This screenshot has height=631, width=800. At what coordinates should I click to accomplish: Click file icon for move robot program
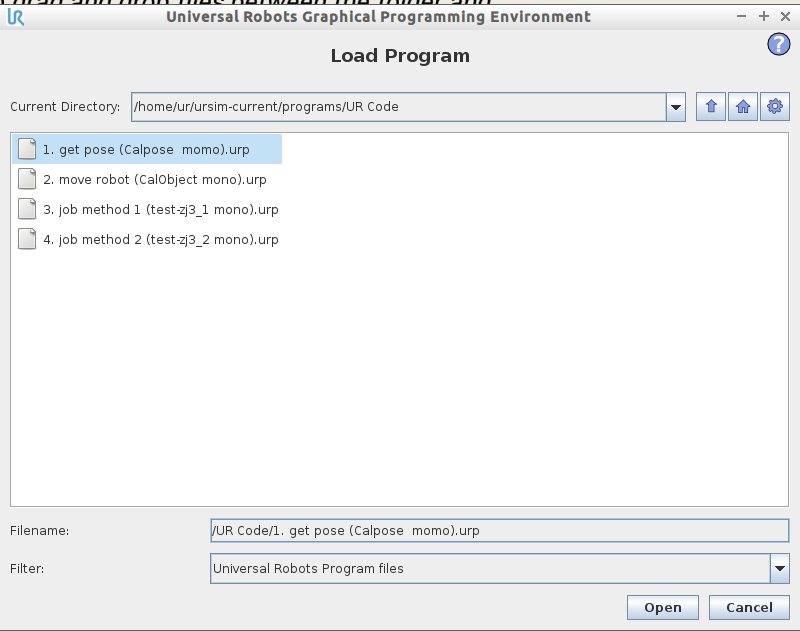tap(27, 179)
